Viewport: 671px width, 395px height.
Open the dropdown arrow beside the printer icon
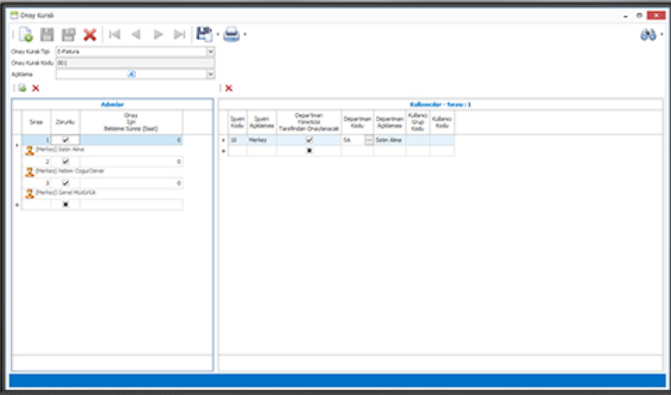click(245, 35)
